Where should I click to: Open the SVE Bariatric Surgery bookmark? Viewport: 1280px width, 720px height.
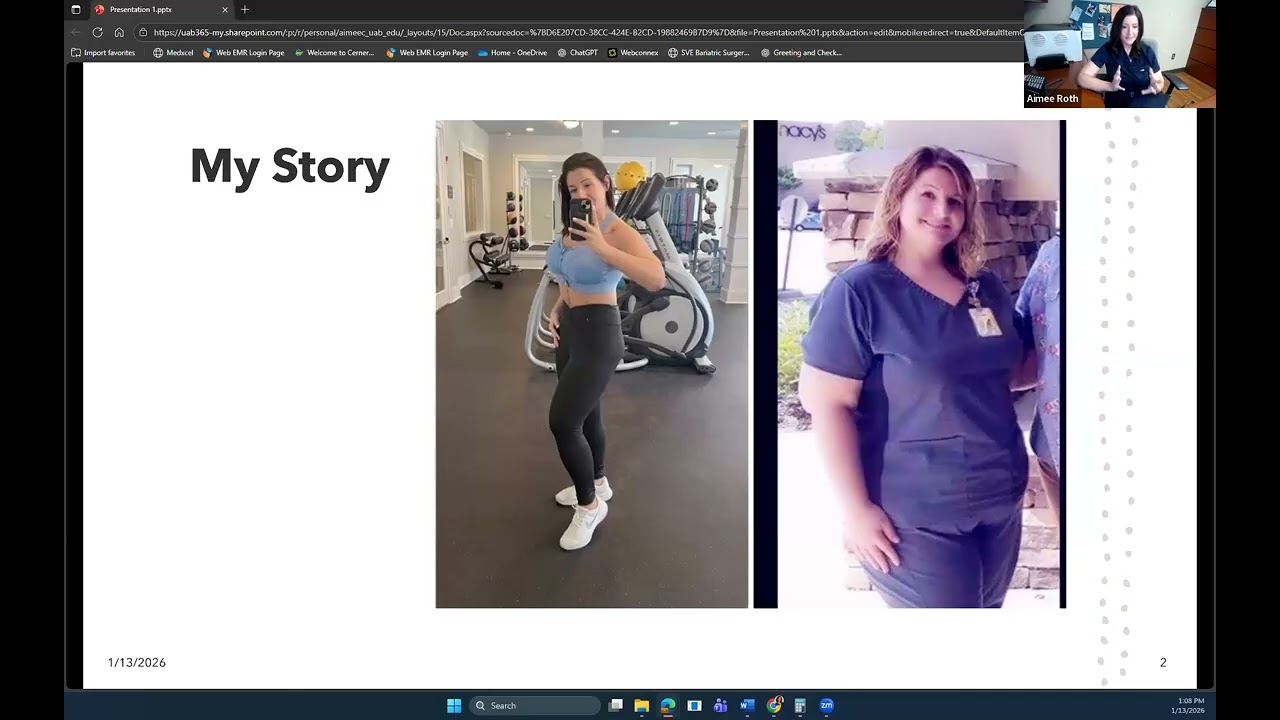pyautogui.click(x=708, y=53)
